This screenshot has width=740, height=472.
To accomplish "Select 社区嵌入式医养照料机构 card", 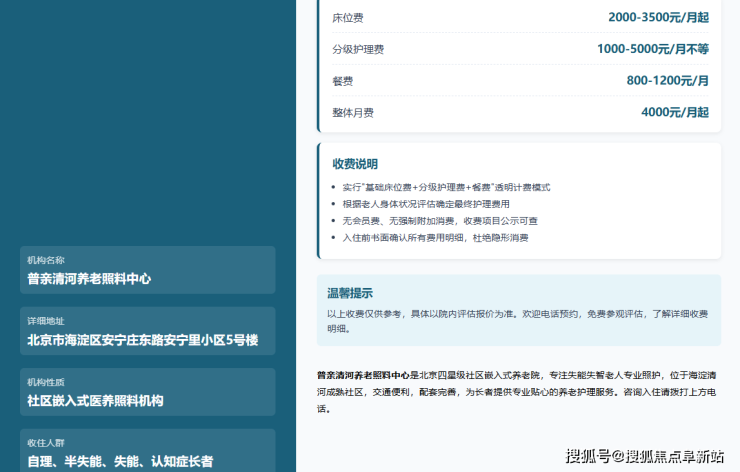I will [148, 392].
